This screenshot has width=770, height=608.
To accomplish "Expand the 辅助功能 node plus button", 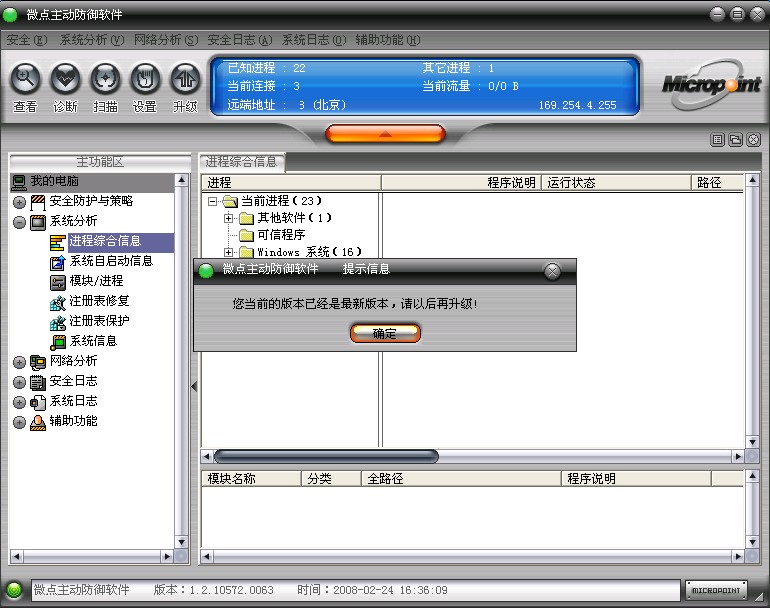I will [x=19, y=422].
